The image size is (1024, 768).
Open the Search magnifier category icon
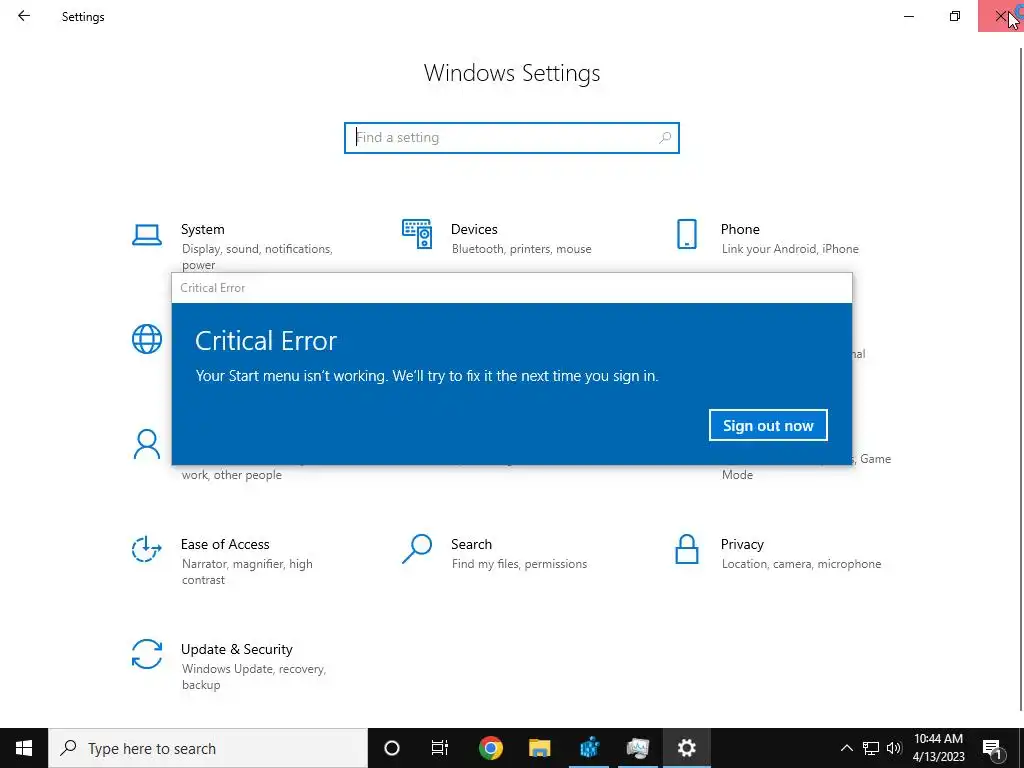click(417, 549)
